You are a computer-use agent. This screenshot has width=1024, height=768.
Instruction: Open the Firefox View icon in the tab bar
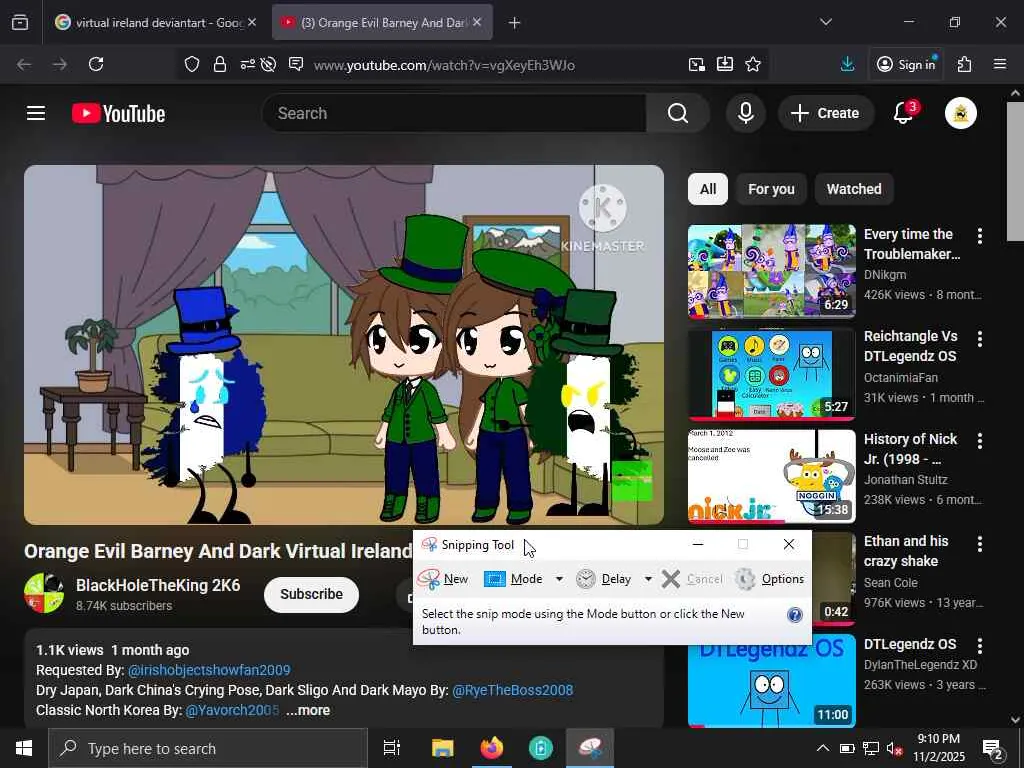pos(20,23)
